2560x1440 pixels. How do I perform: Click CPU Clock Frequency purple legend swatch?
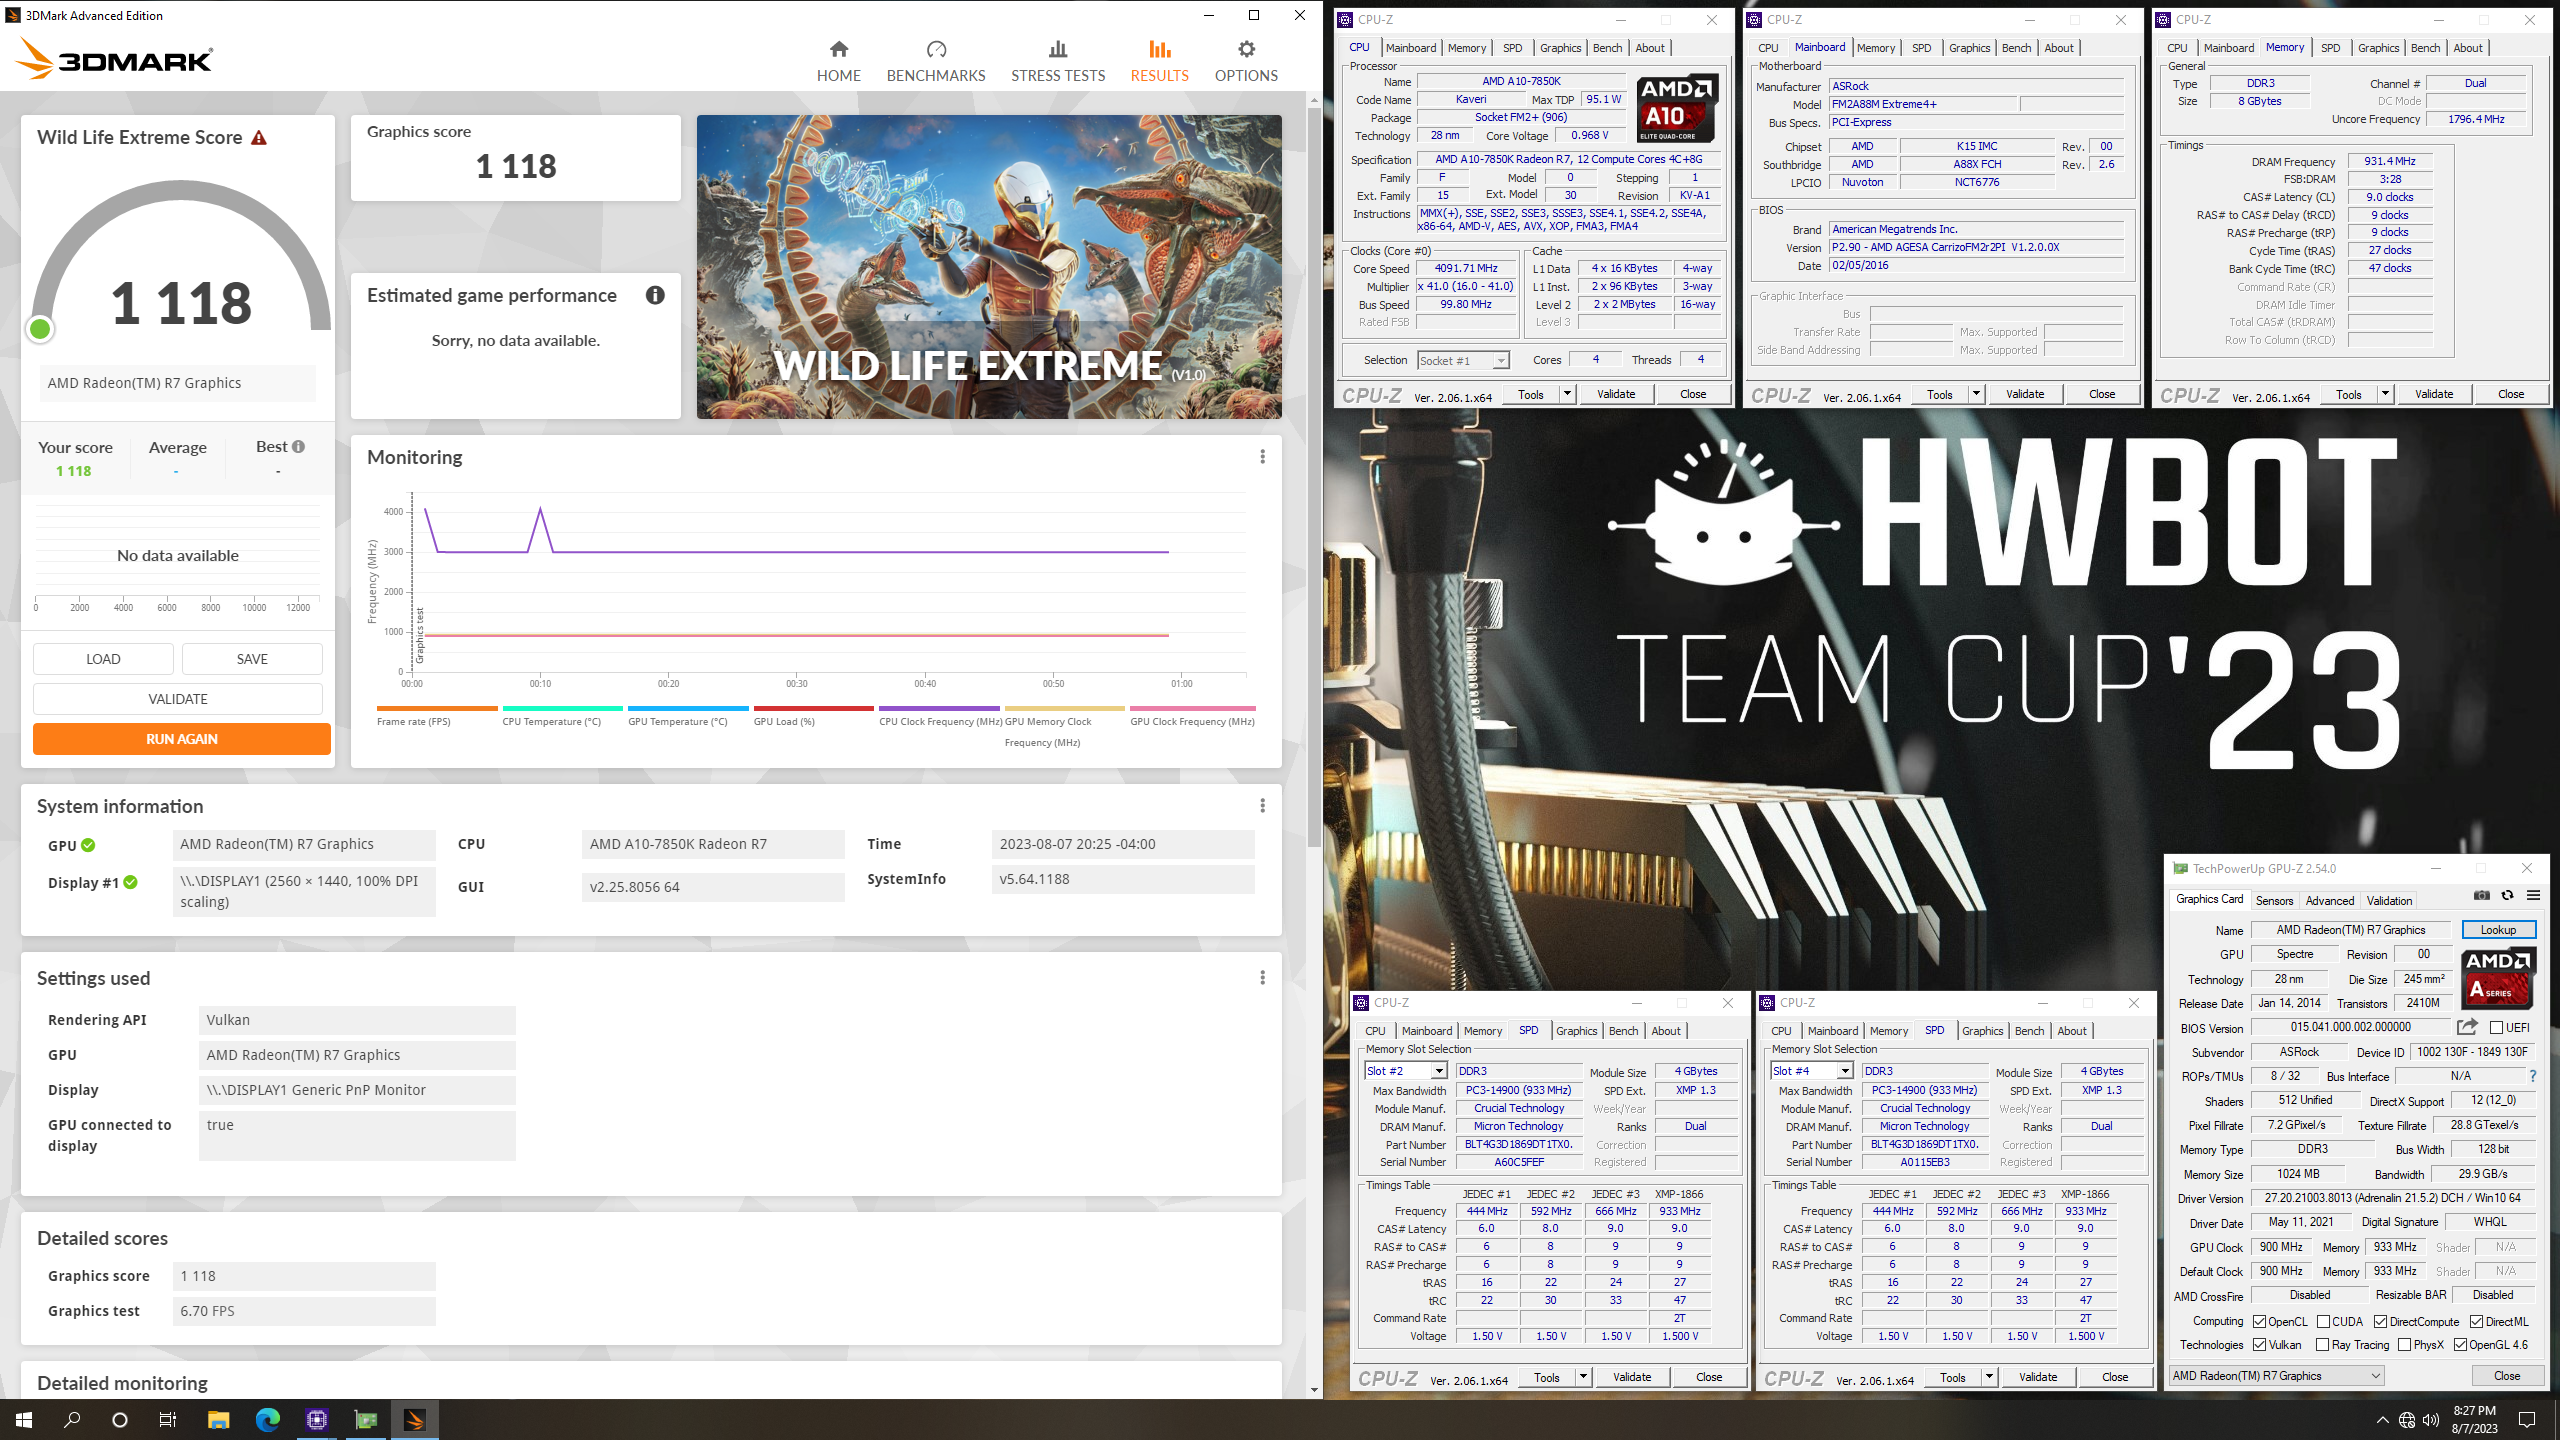(x=939, y=708)
